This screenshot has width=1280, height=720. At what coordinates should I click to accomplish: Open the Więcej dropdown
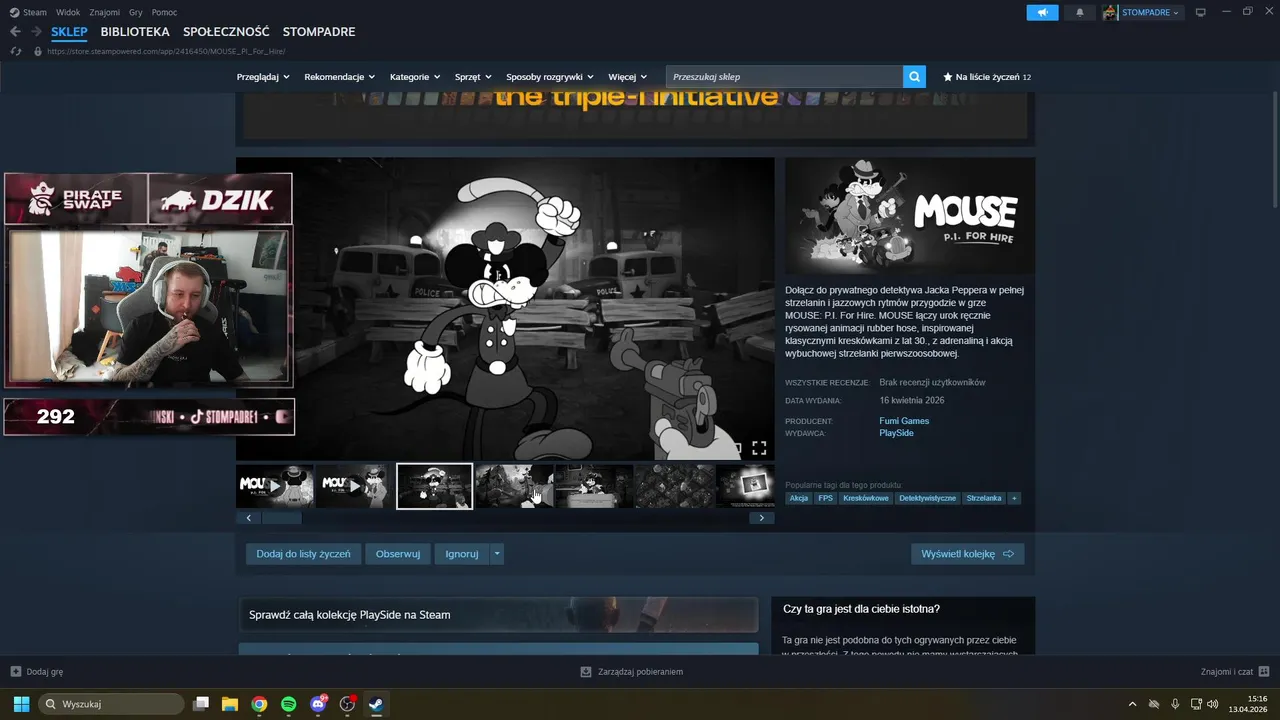pos(628,77)
